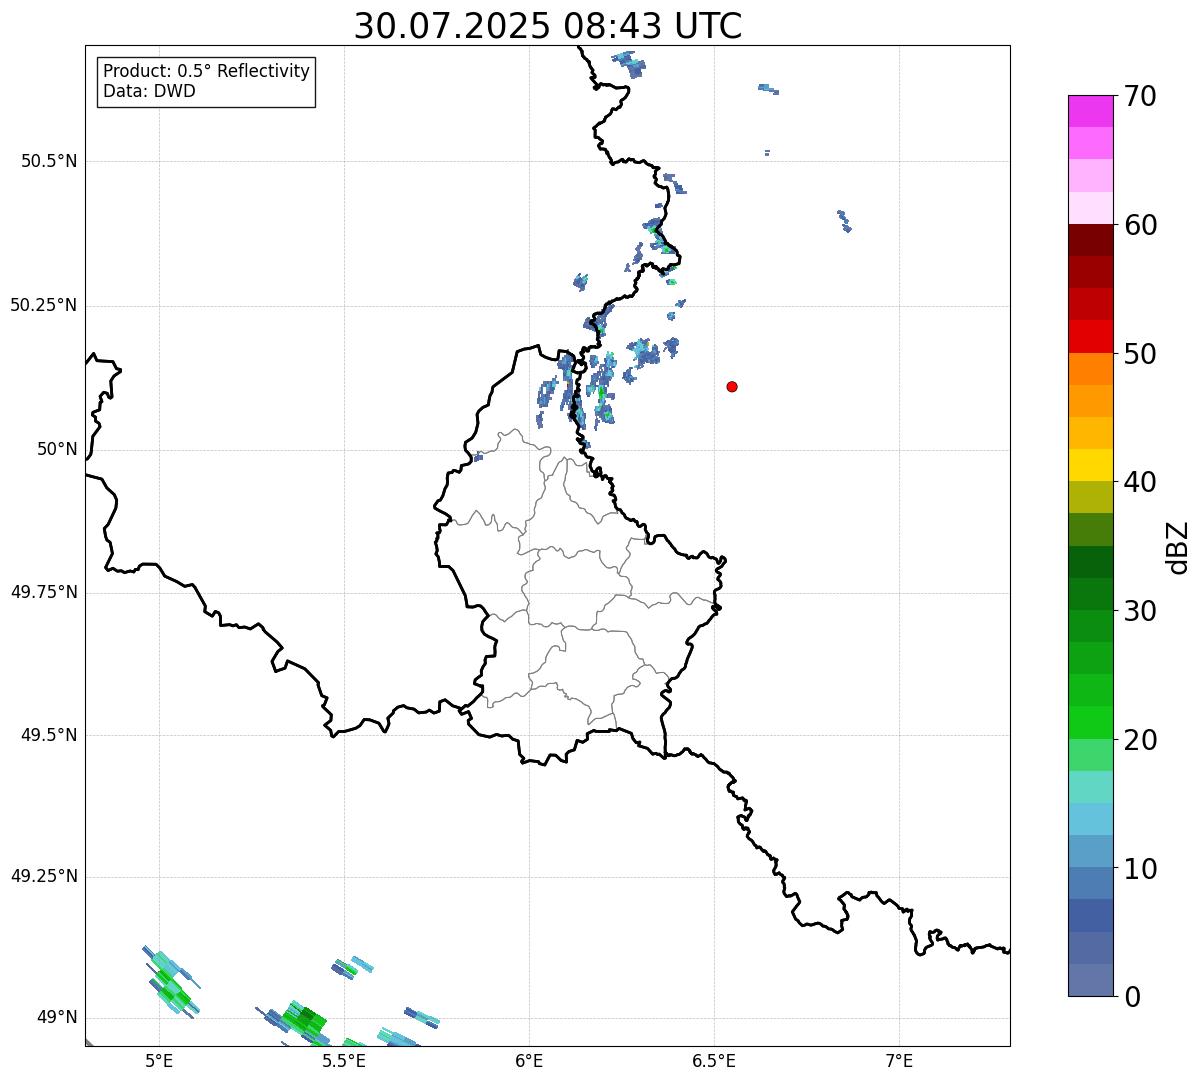Click the 50.5°N latitude label
Screen dimensions: 1202x1081
click(49, 161)
